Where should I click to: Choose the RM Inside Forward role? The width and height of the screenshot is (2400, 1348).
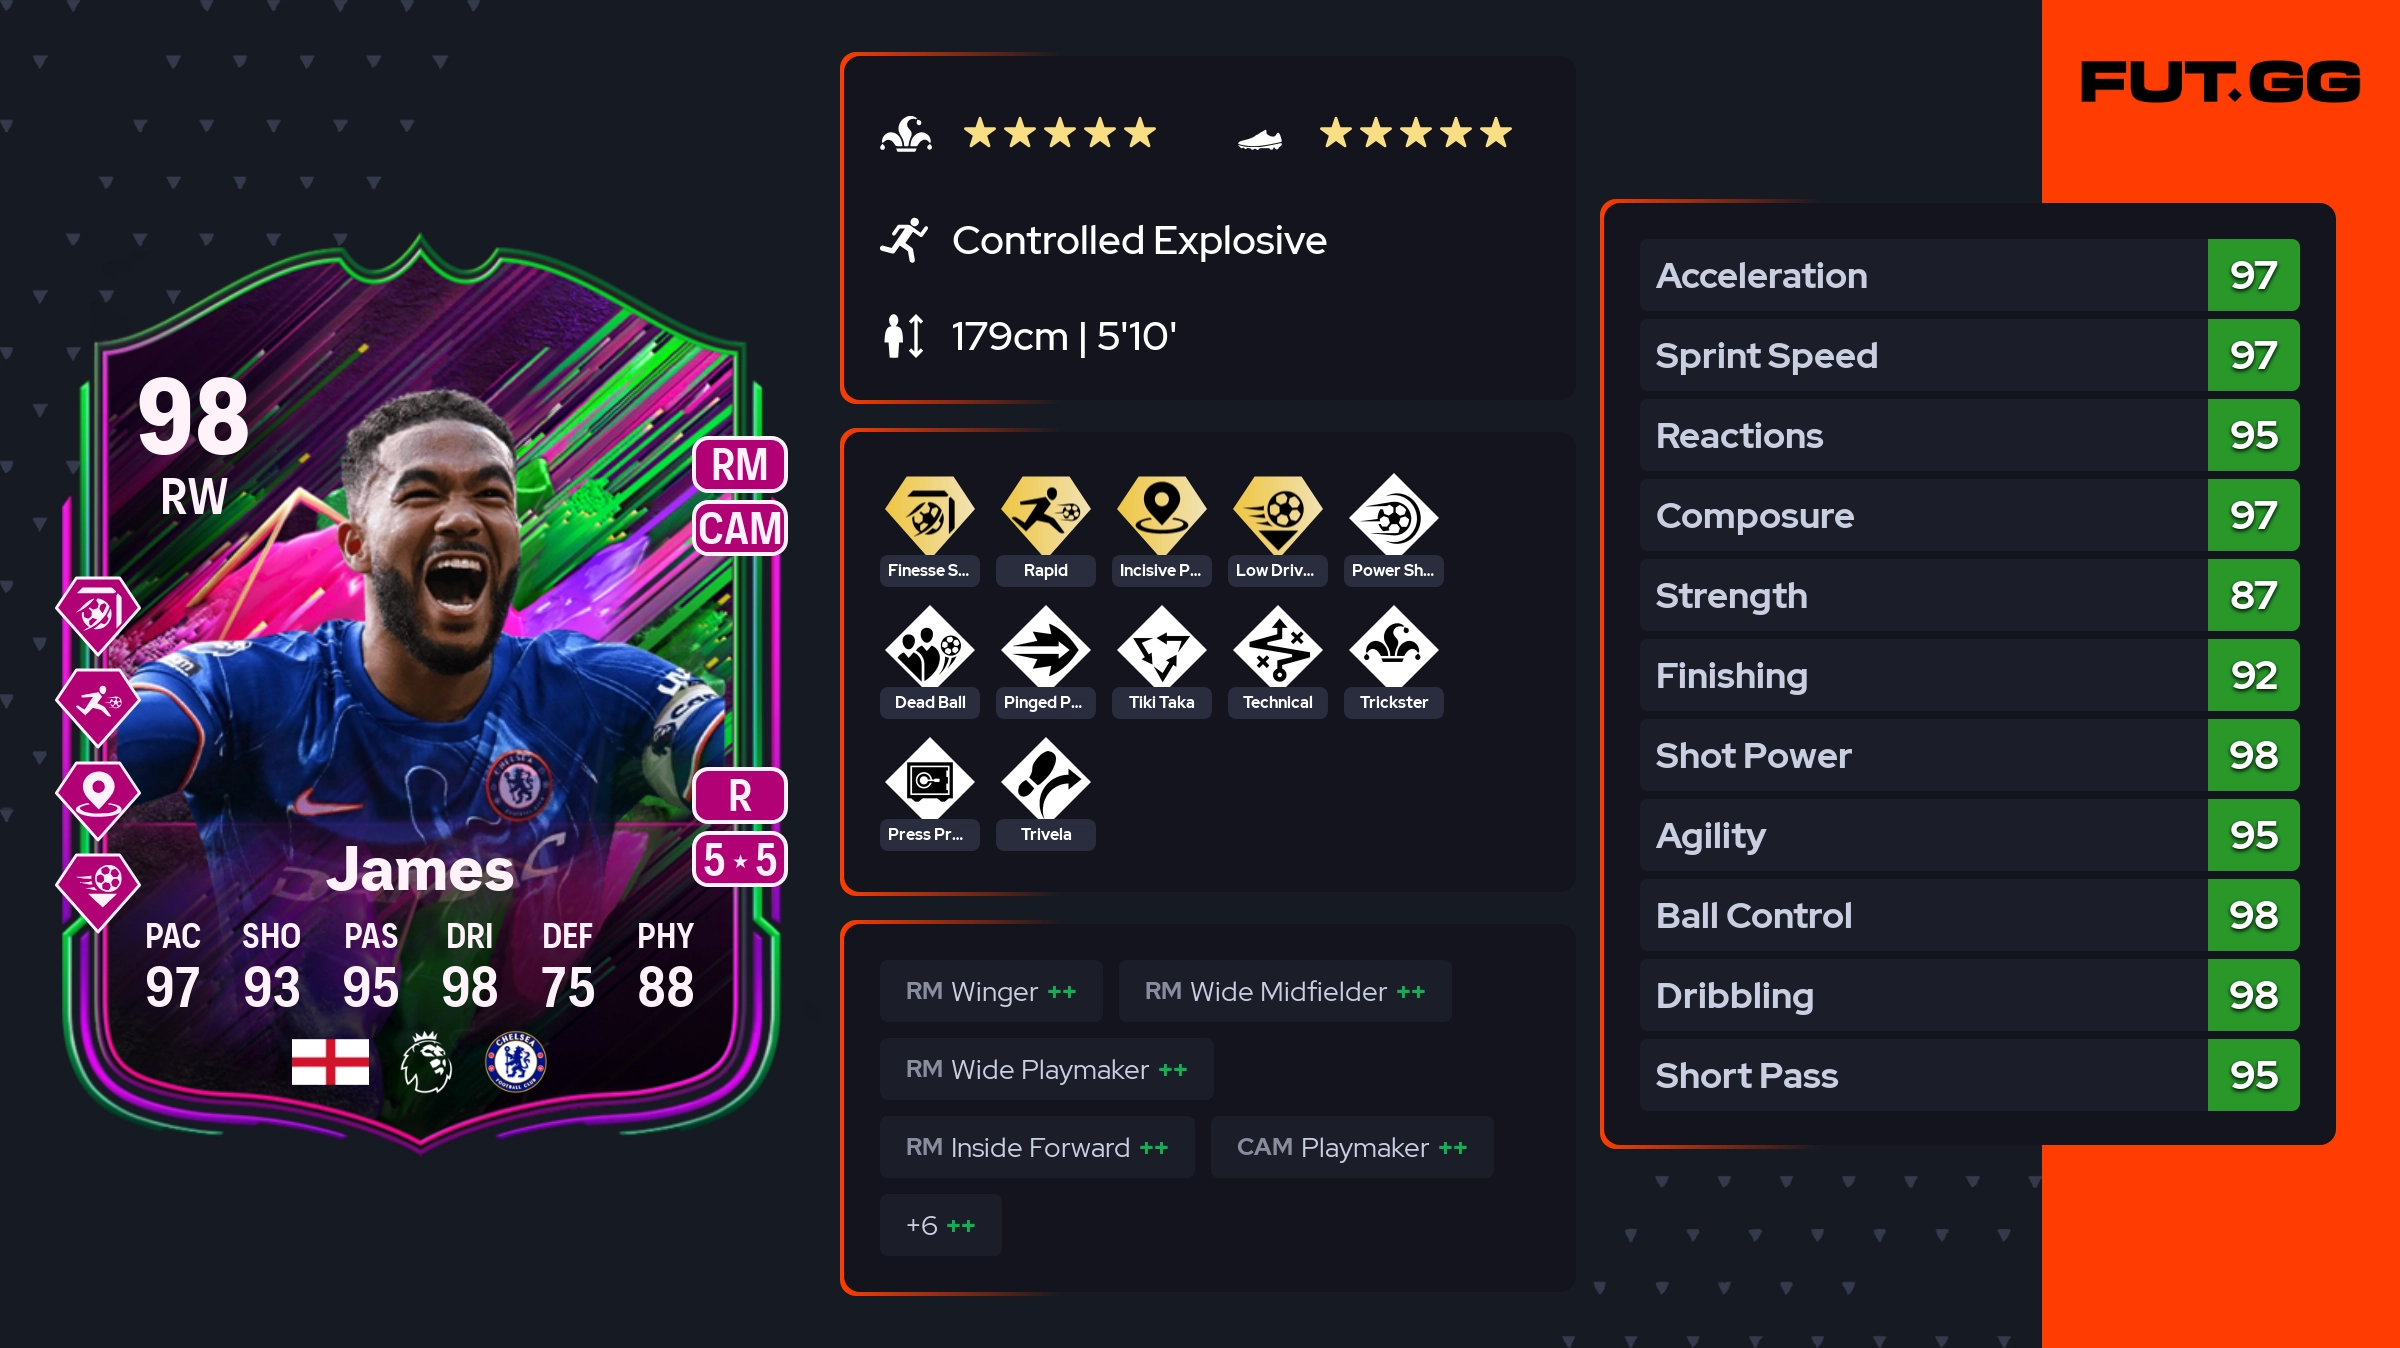1037,1147
